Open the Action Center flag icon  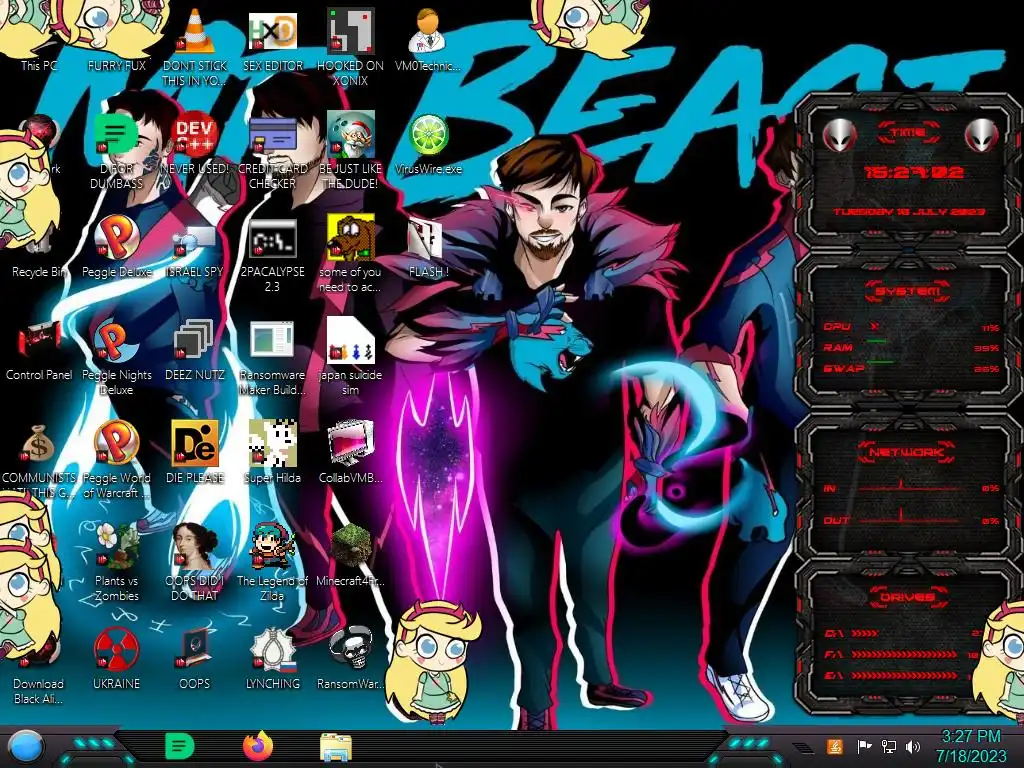coord(864,746)
